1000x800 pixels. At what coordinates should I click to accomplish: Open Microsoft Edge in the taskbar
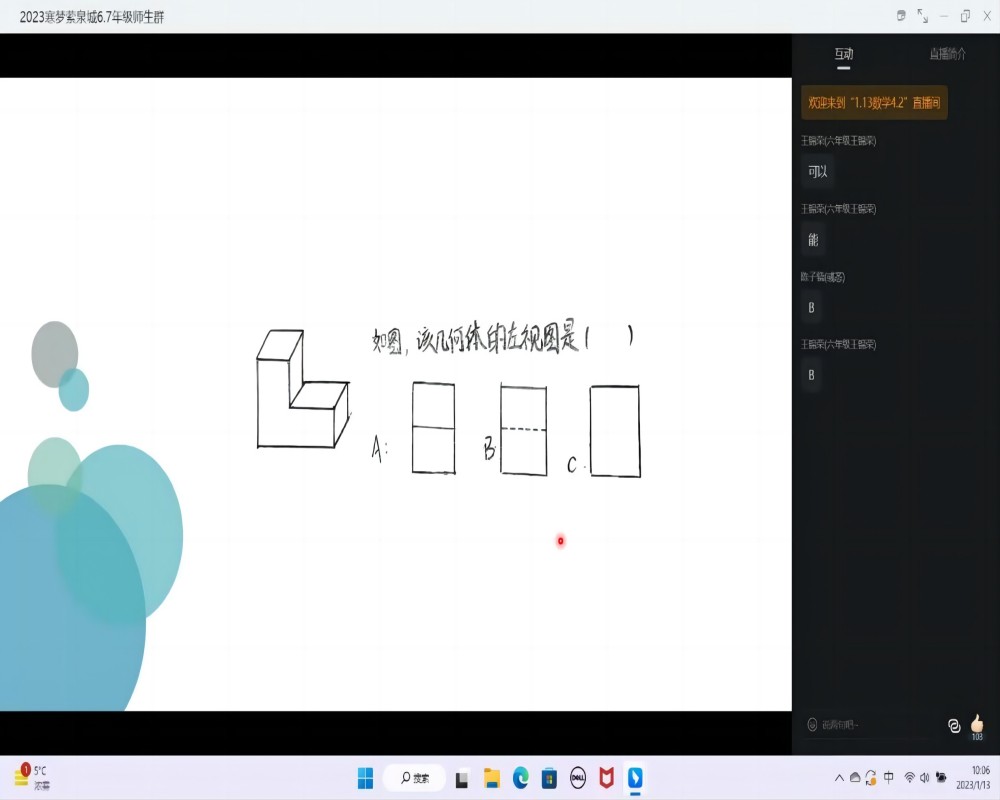[x=520, y=777]
